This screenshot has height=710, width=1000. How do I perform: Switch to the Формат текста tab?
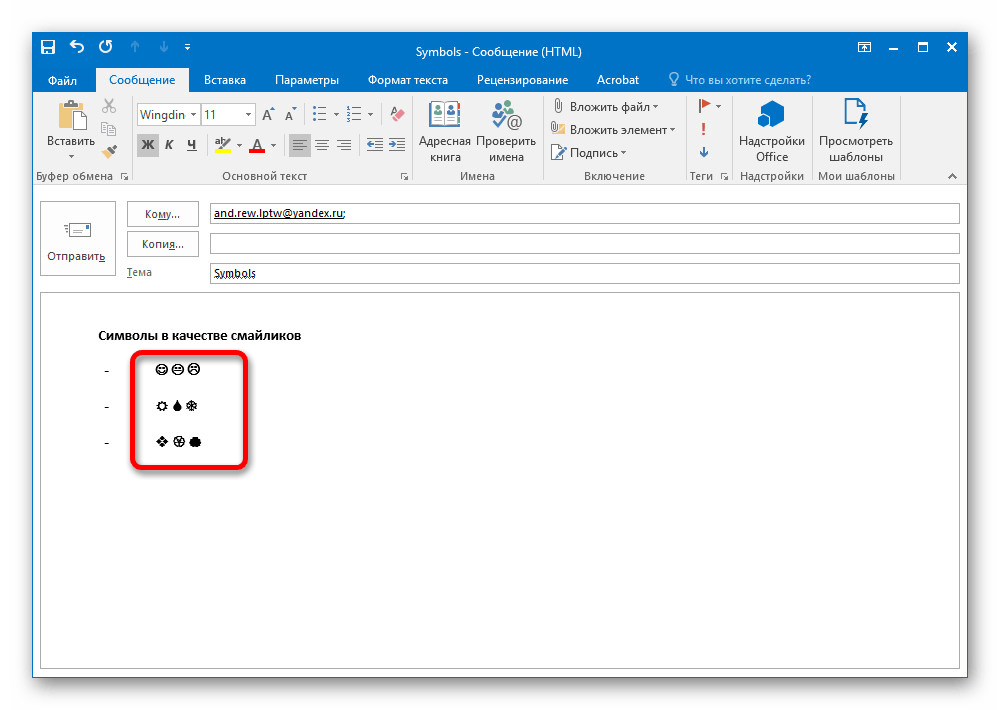[408, 80]
